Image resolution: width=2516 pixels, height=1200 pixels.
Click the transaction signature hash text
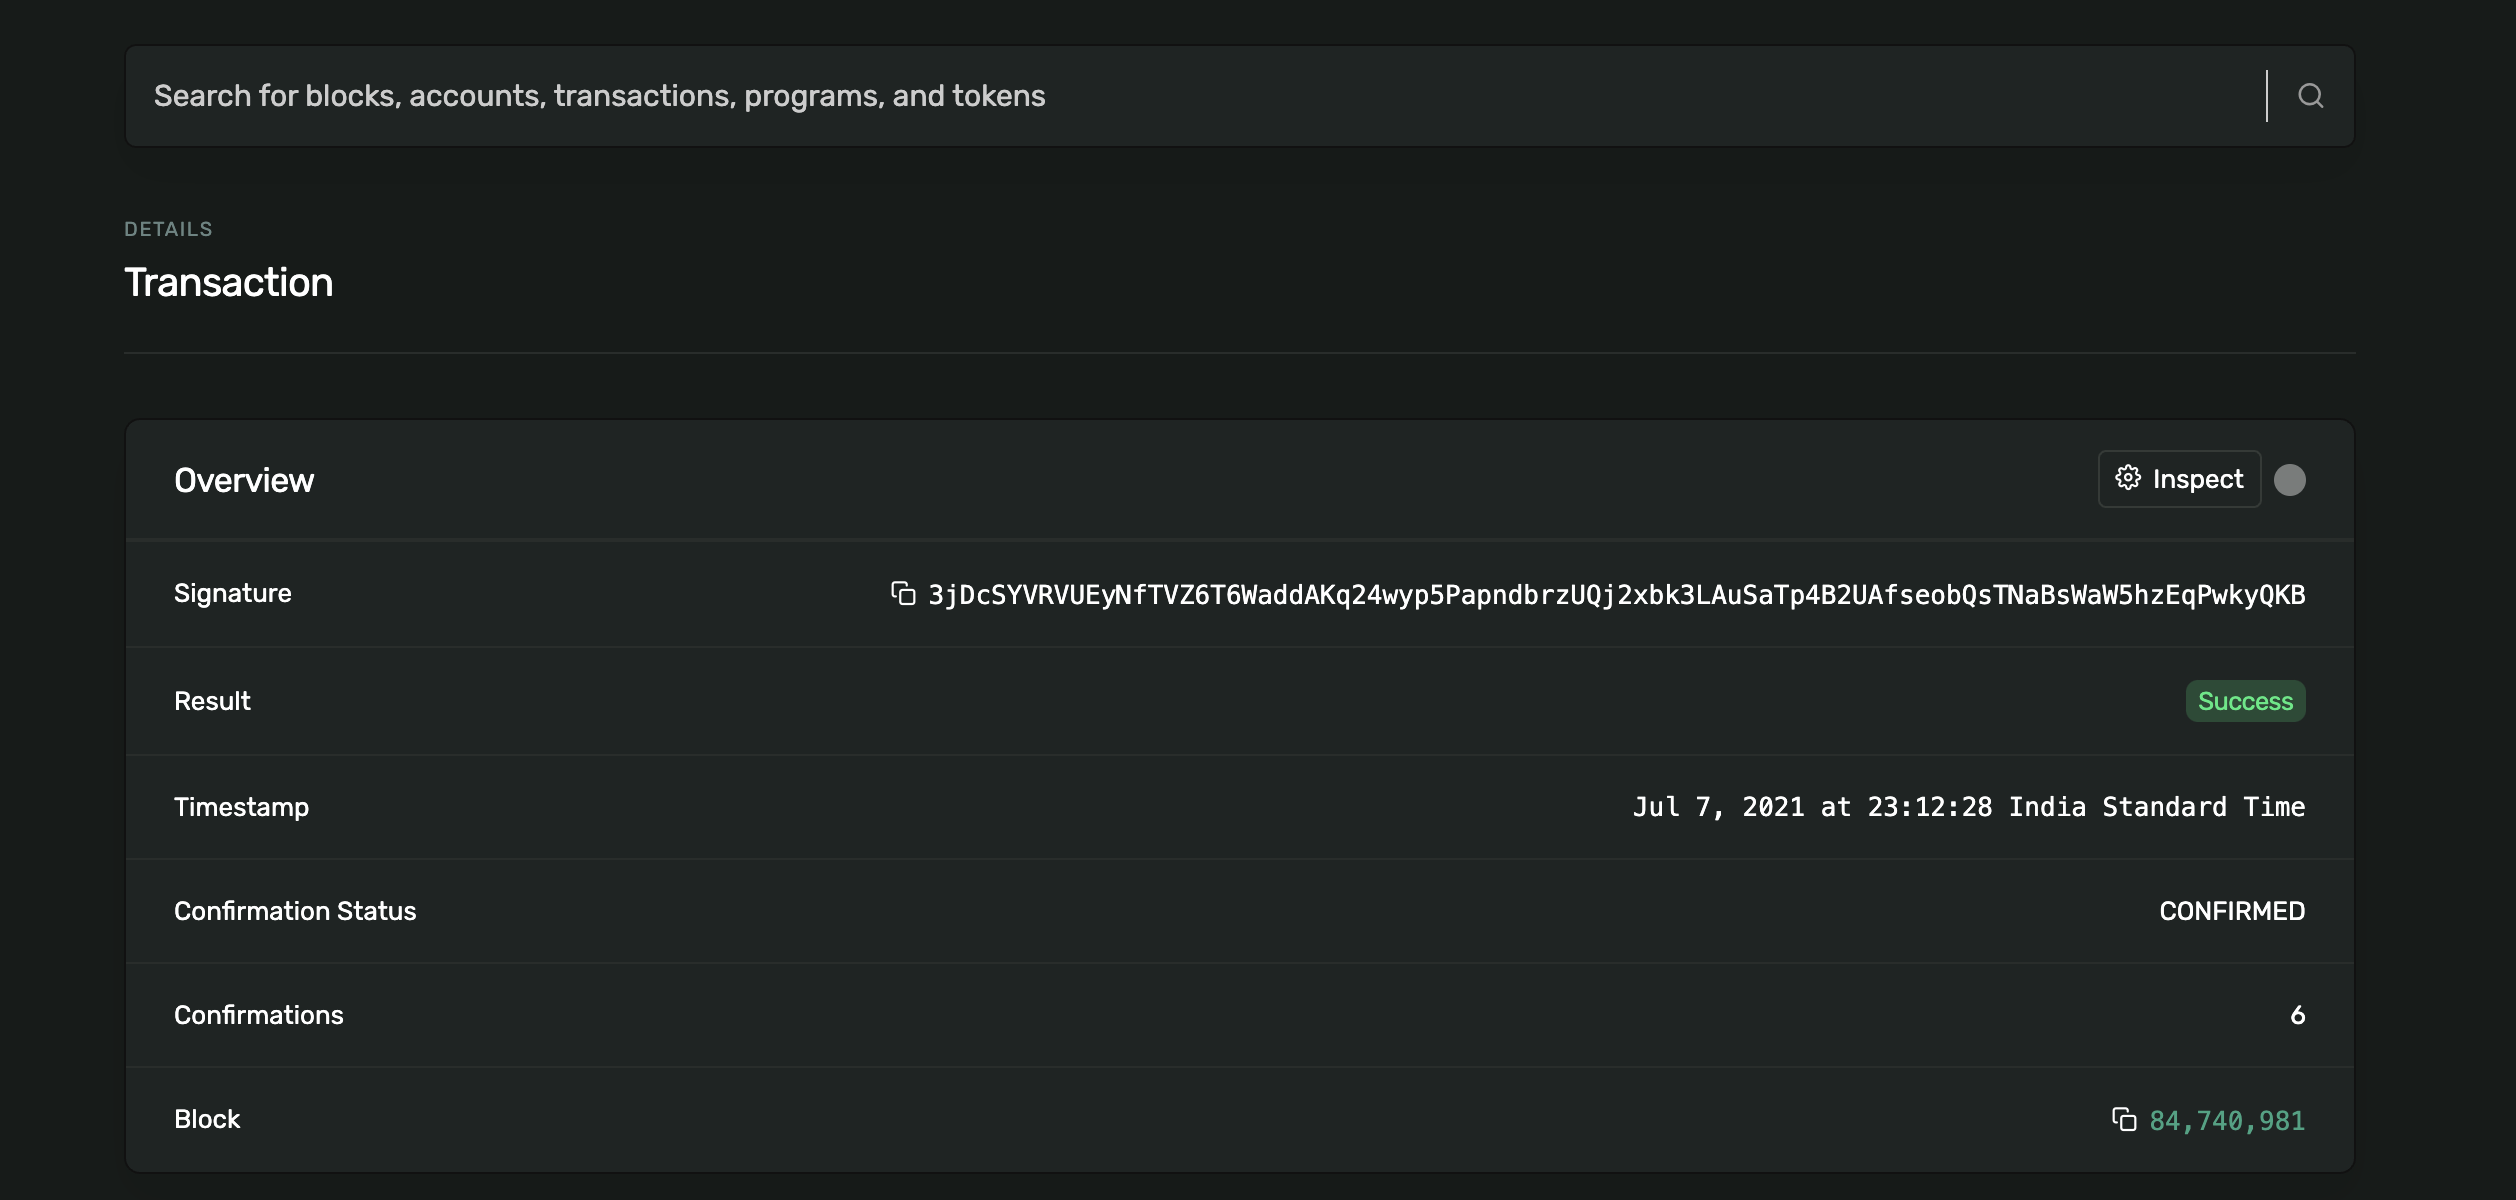coord(1616,595)
